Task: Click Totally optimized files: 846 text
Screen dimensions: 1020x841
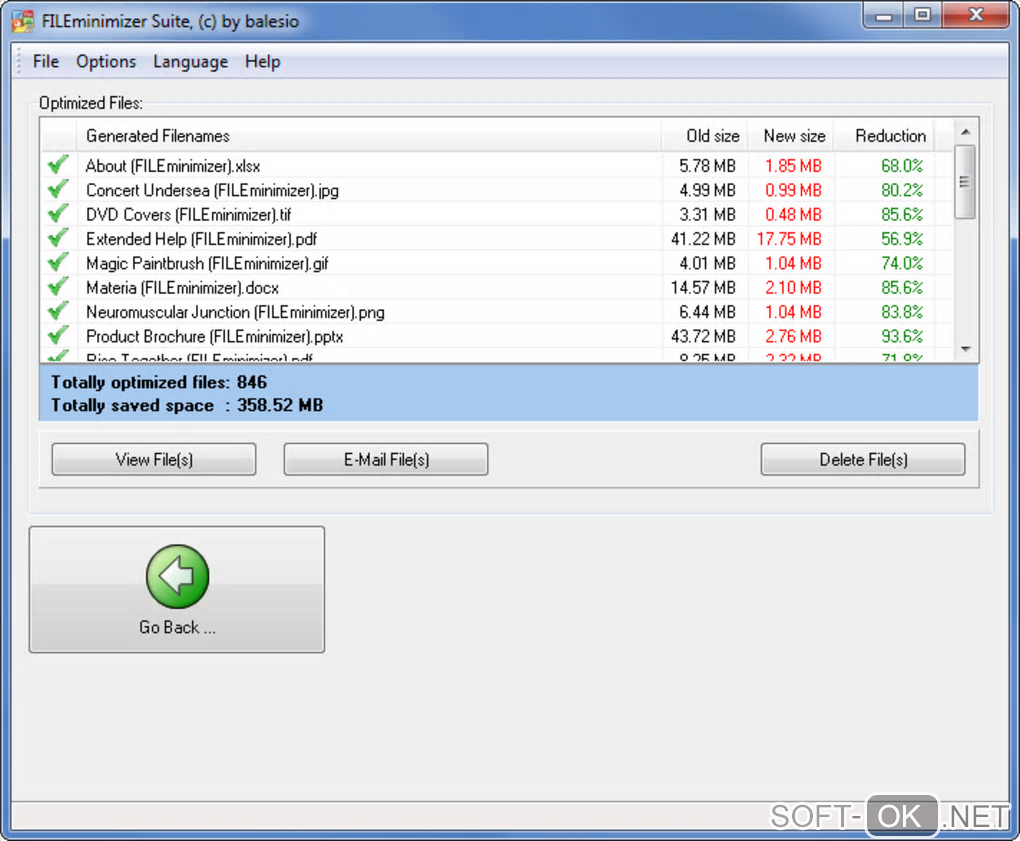Action: (x=159, y=382)
